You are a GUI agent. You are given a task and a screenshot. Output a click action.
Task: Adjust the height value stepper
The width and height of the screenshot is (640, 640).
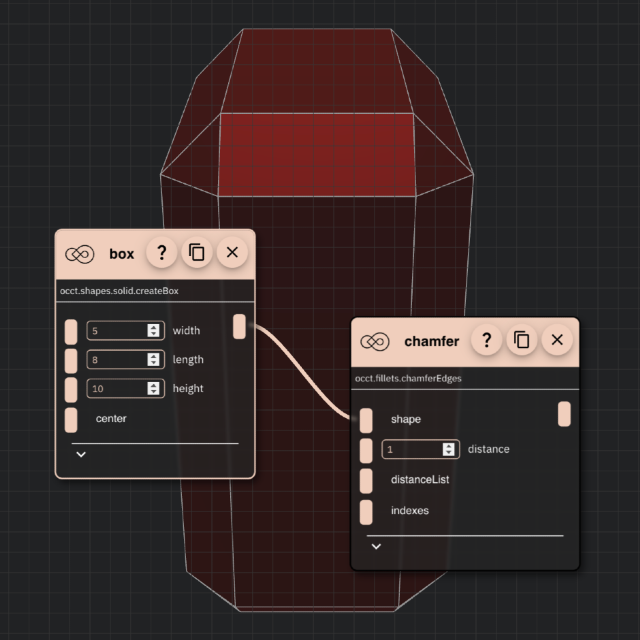(x=153, y=388)
